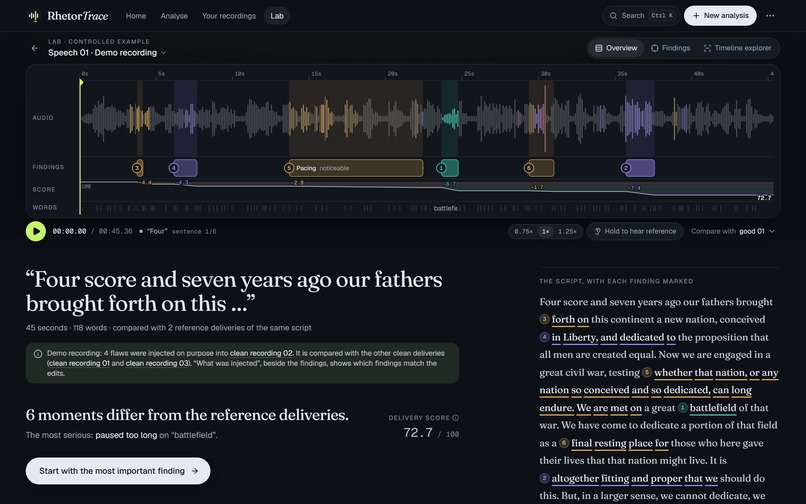This screenshot has width=806, height=504.
Task: Click the green playhead marker on the timeline
Action: (81, 82)
